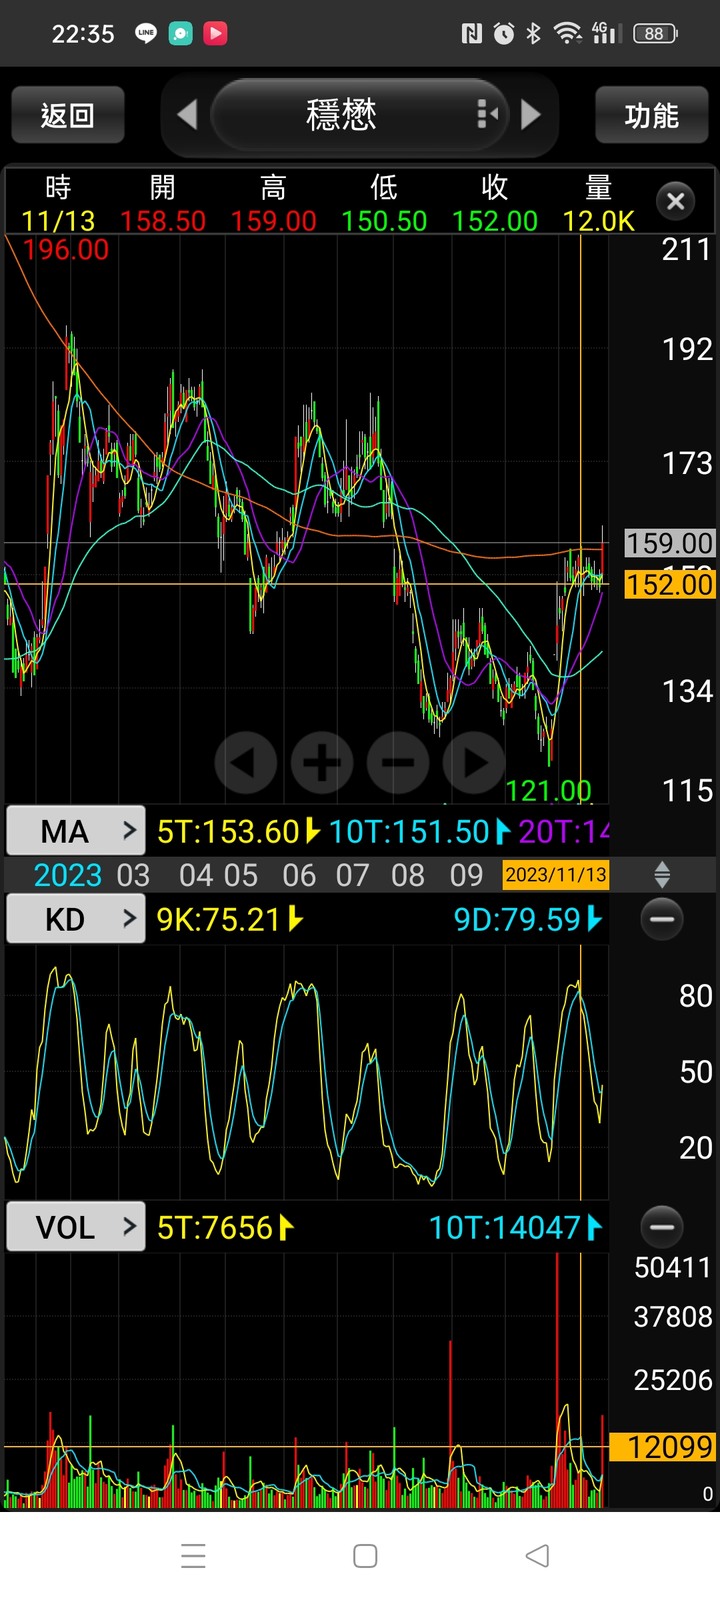Tap the up-down panel resize arrows

tap(662, 875)
